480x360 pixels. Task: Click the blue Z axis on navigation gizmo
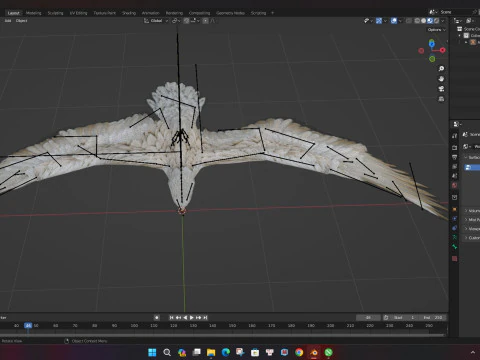[x=432, y=43]
